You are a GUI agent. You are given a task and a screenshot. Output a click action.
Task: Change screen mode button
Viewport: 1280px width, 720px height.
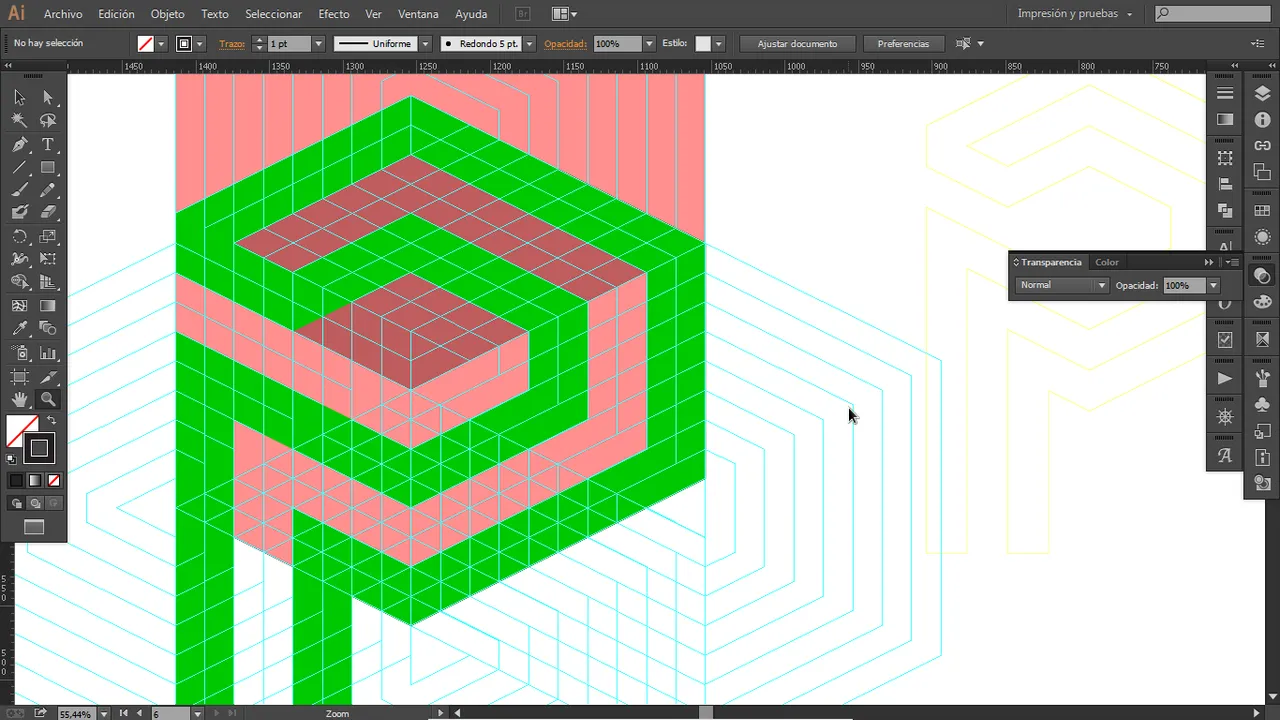[34, 527]
